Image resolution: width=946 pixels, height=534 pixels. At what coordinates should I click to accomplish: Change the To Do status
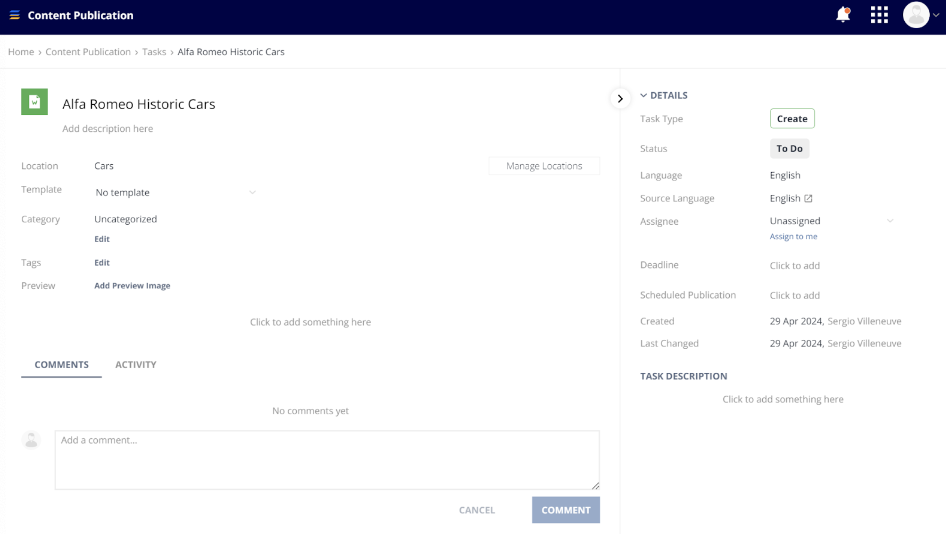pyautogui.click(x=789, y=148)
